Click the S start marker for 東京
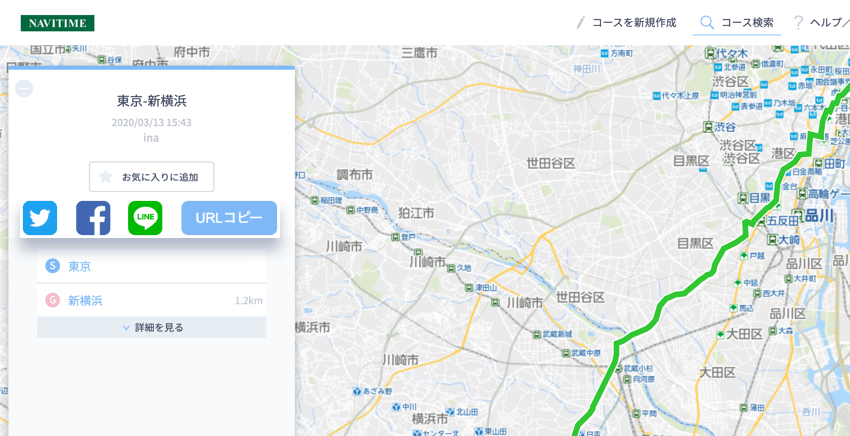The width and height of the screenshot is (850, 436). 53,266
